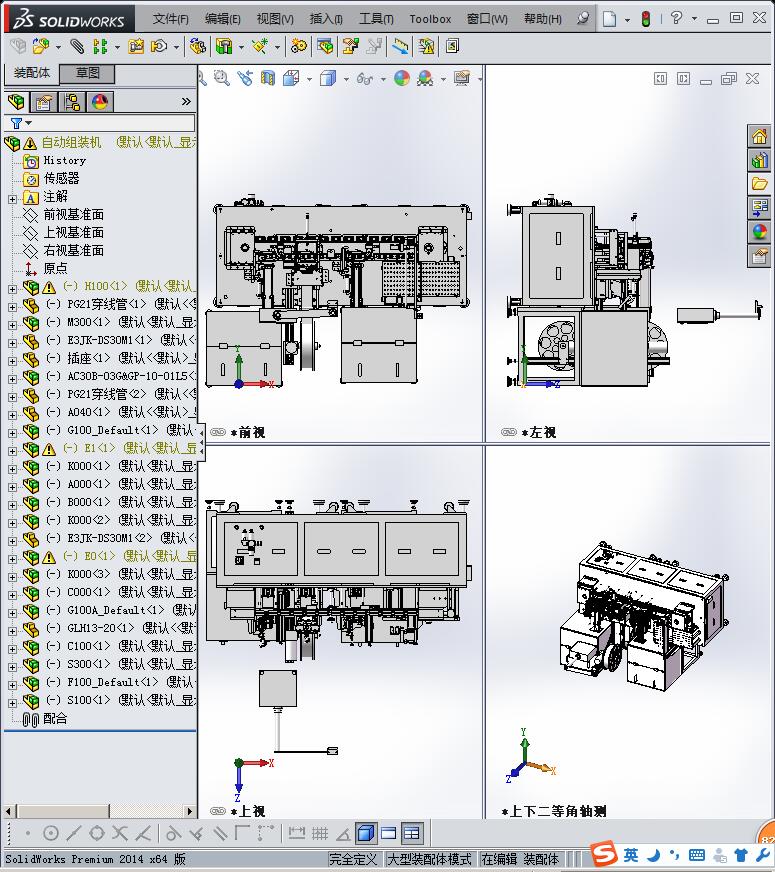Select the 原点 origin item in the tree
The image size is (775, 872).
[56, 268]
